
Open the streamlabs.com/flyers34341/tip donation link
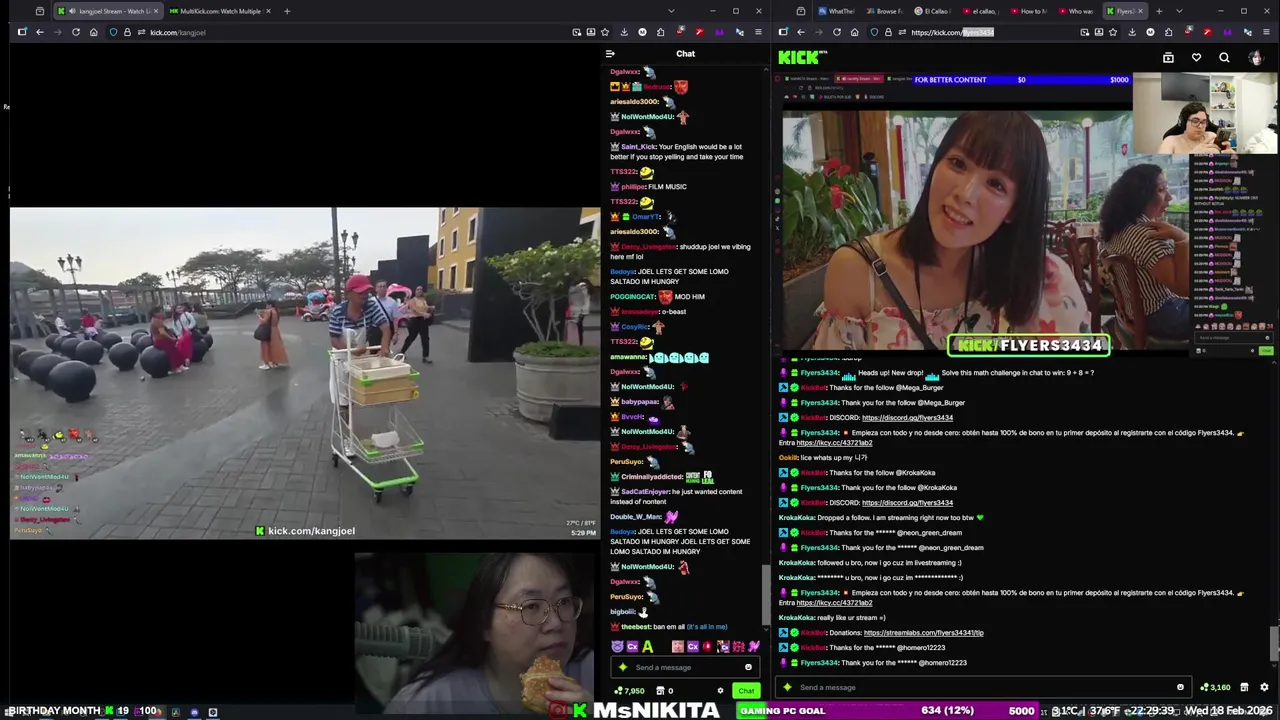click(x=923, y=633)
